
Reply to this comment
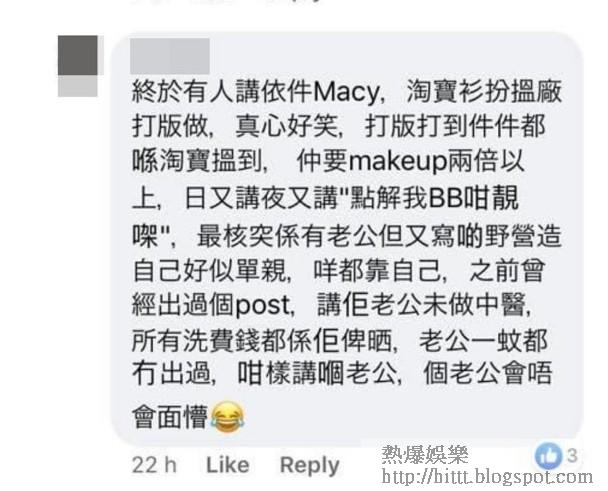309,466
